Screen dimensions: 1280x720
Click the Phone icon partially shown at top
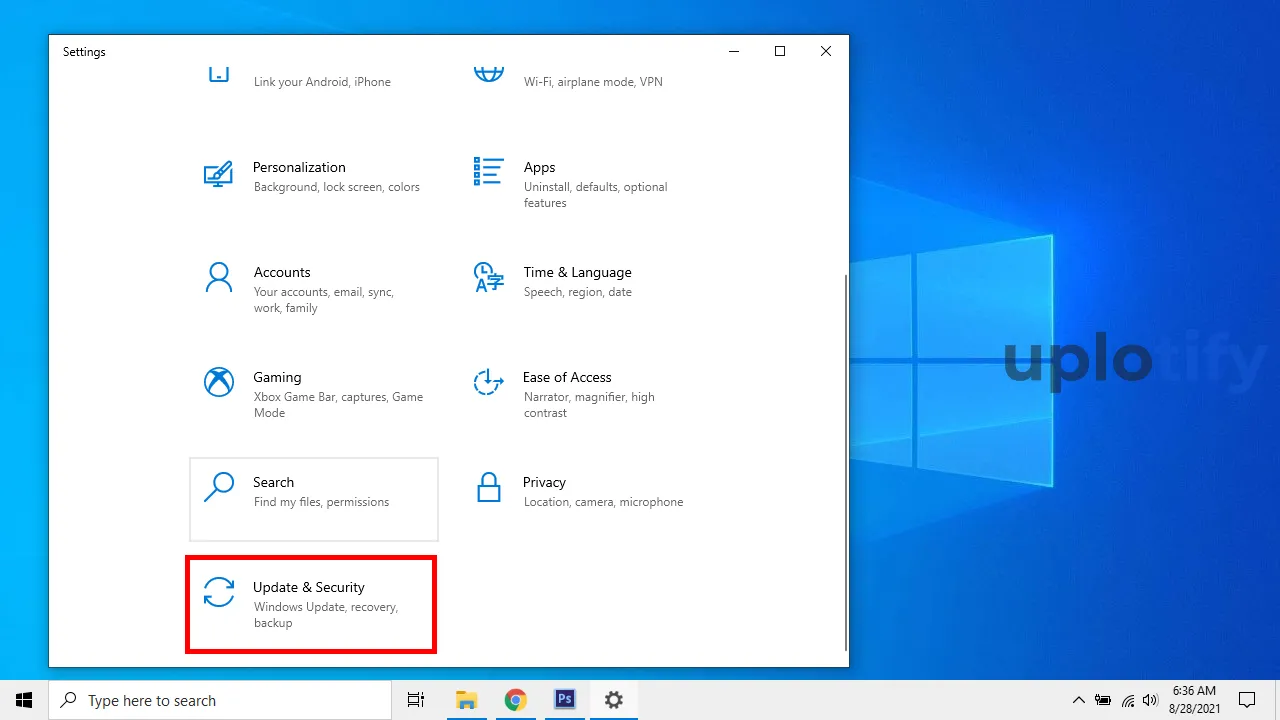218,75
